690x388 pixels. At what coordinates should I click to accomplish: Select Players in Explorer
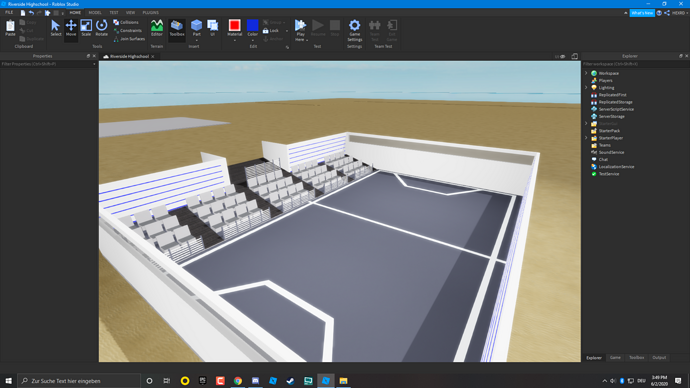605,81
